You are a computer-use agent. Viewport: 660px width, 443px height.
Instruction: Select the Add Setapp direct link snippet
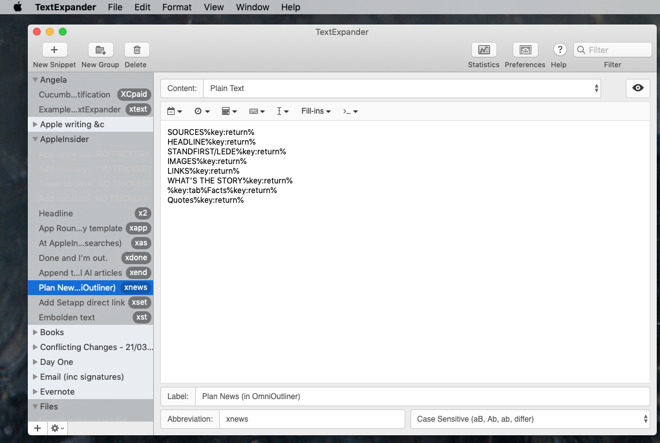[x=91, y=302]
